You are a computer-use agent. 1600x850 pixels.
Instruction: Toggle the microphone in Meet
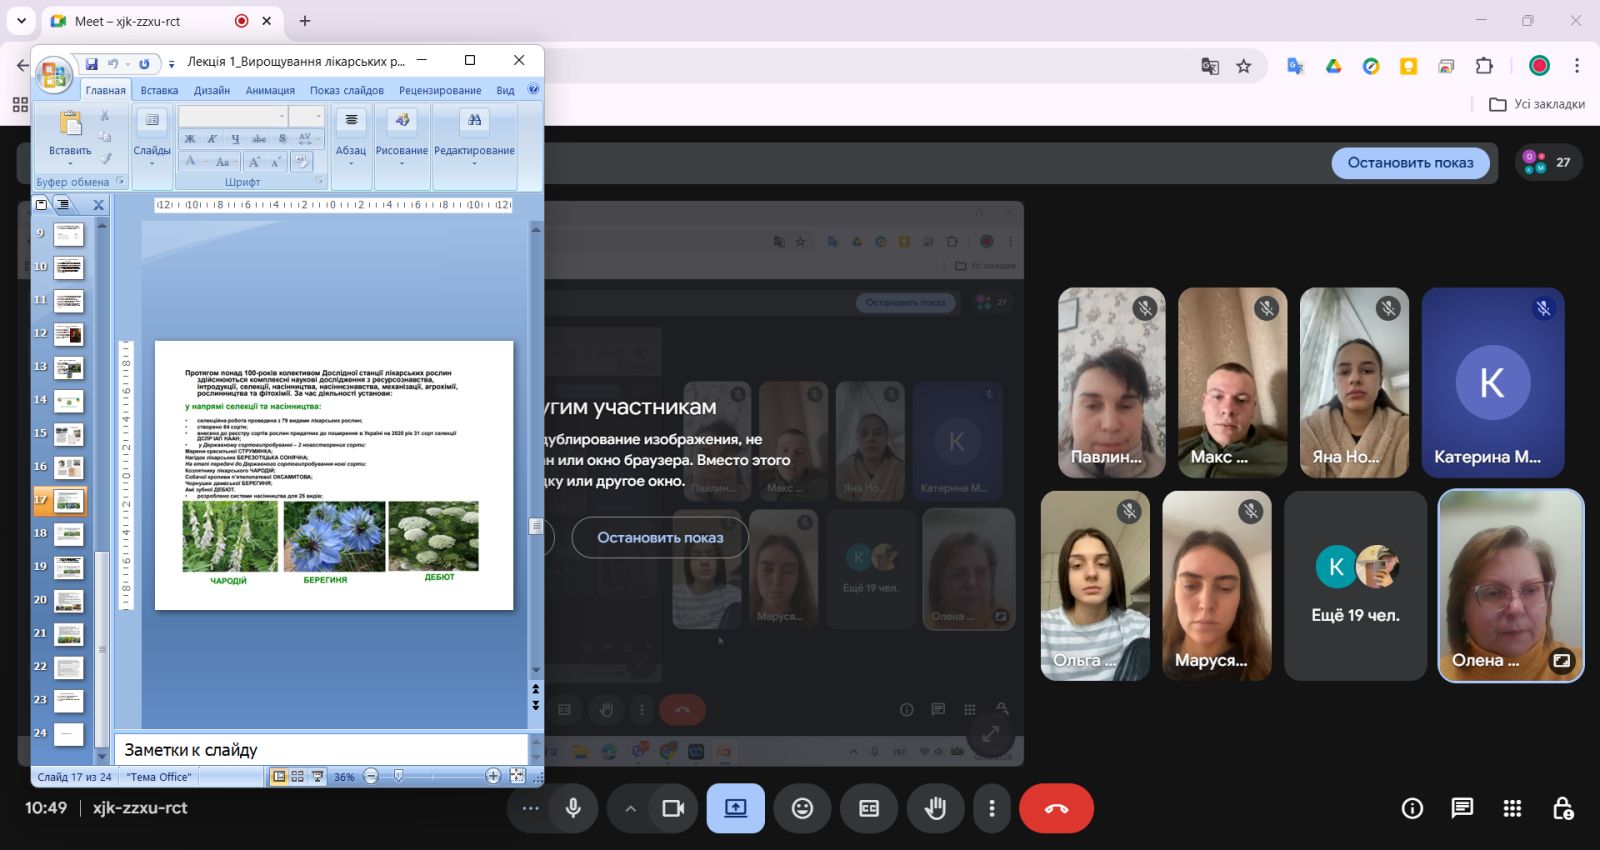click(x=573, y=808)
